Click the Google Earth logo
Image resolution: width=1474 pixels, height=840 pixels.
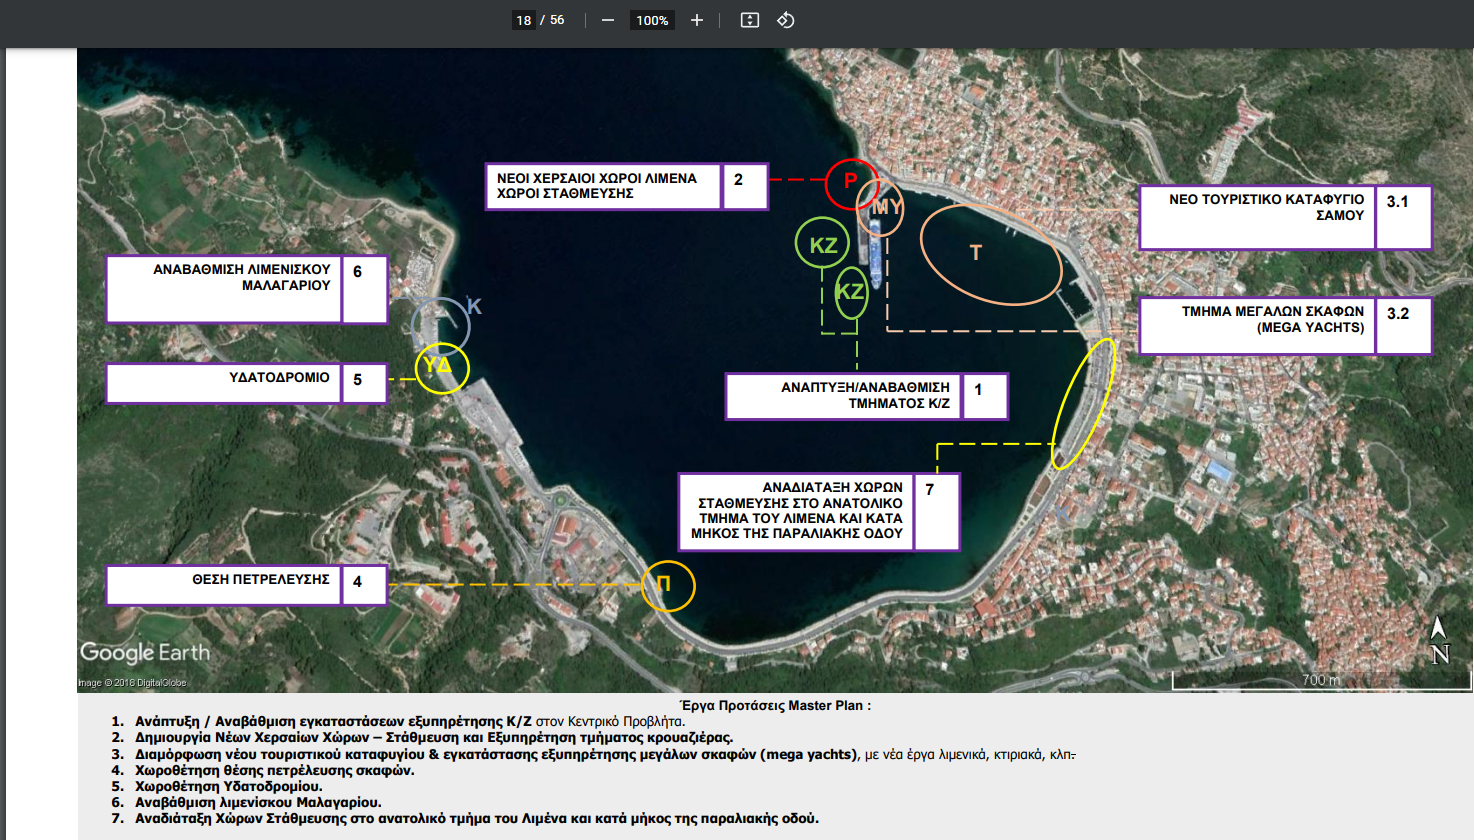(x=145, y=653)
